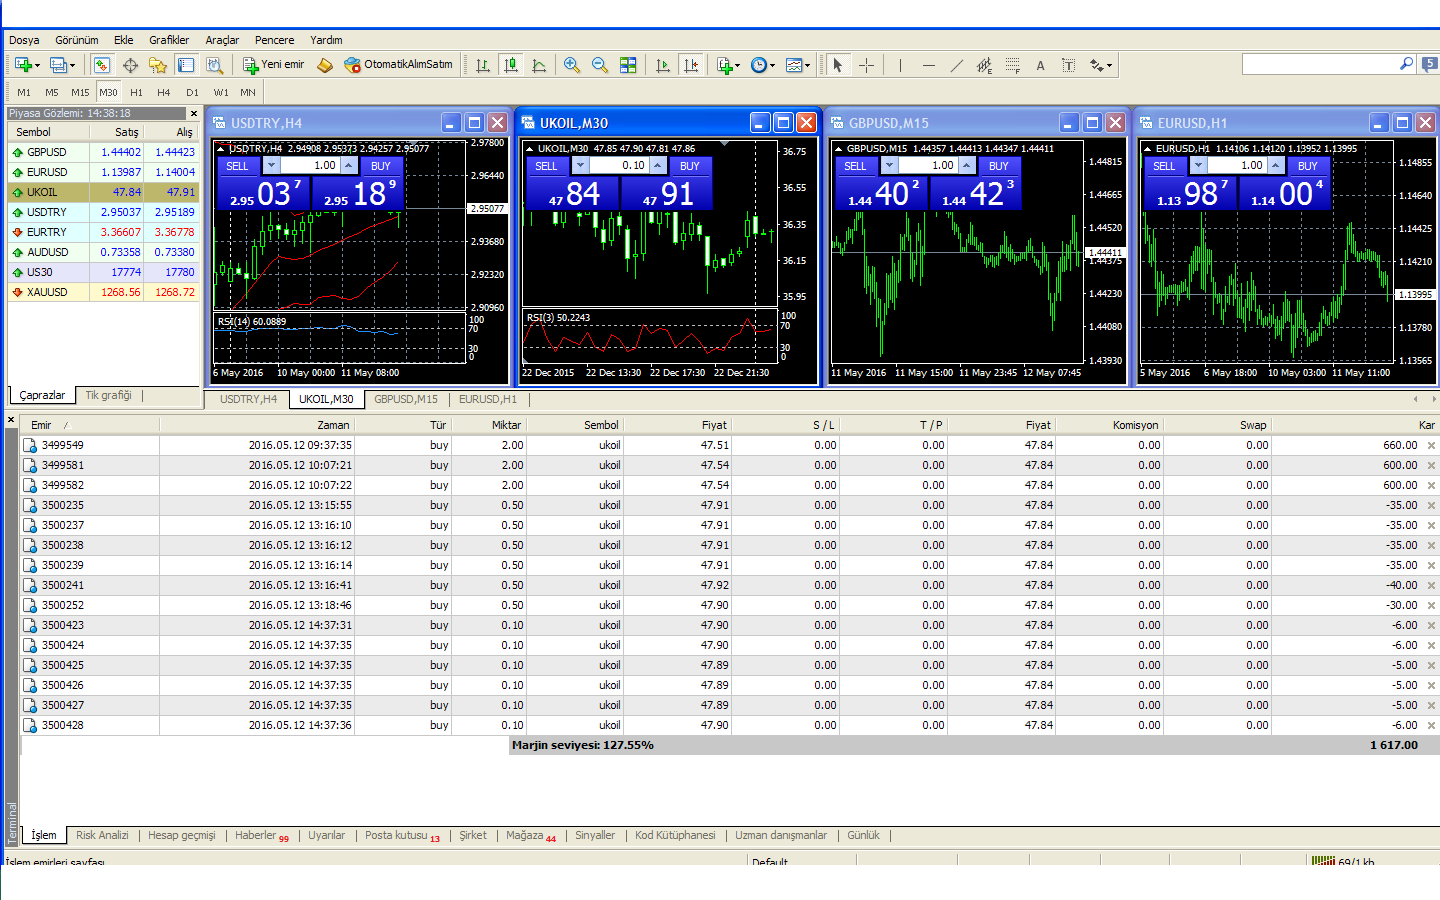Open volume dropdown in UKOIL one-click panel

580,166
